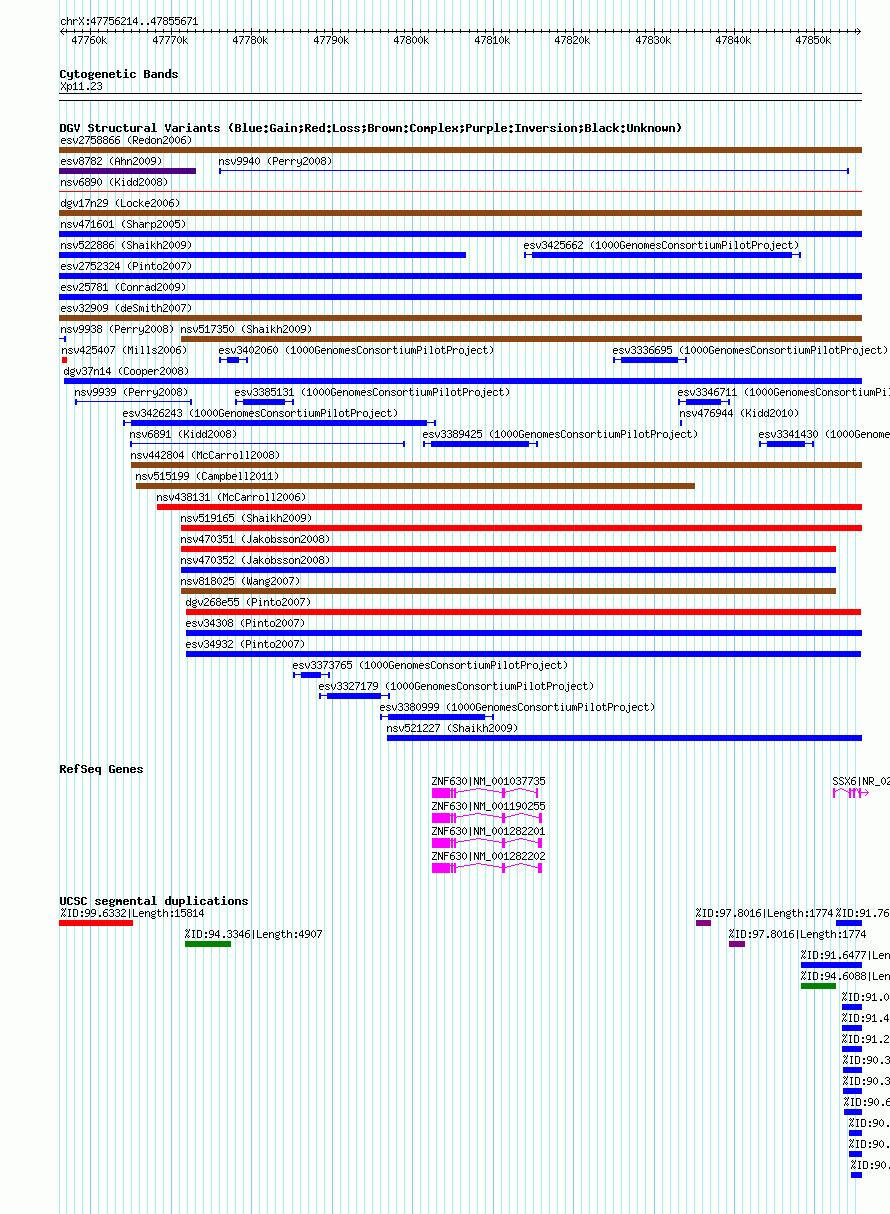Click variant label esv2758866 (Redon2006)
Viewport: 890px width, 1214px height.
[125, 140]
